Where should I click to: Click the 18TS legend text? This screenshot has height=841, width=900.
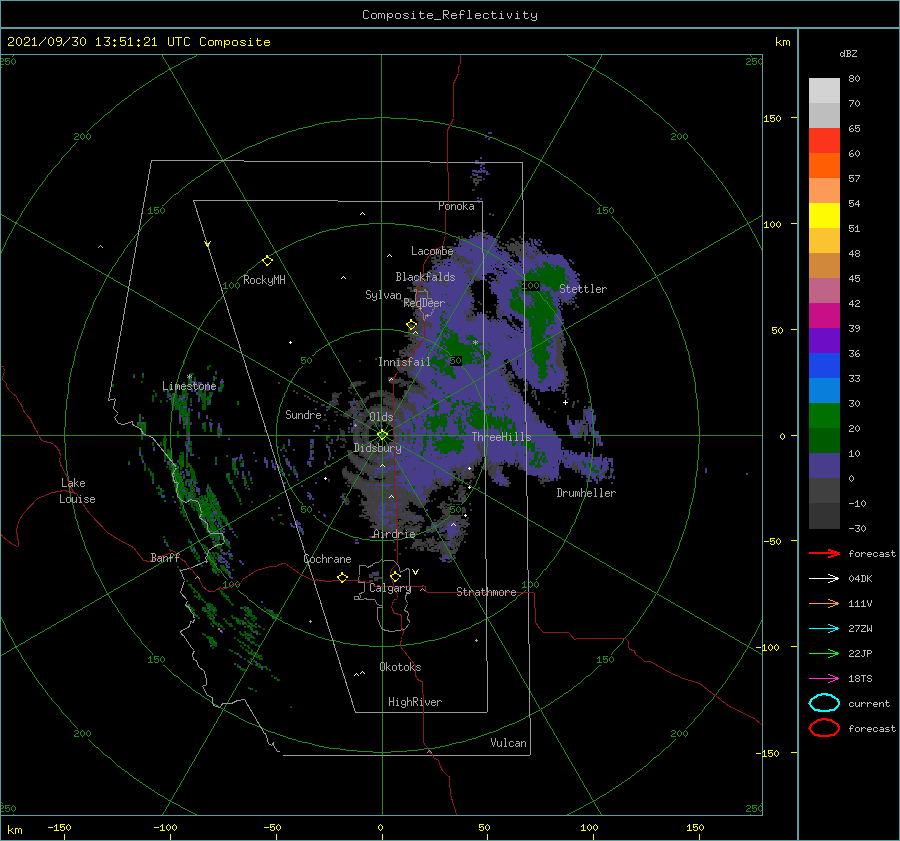pos(860,679)
